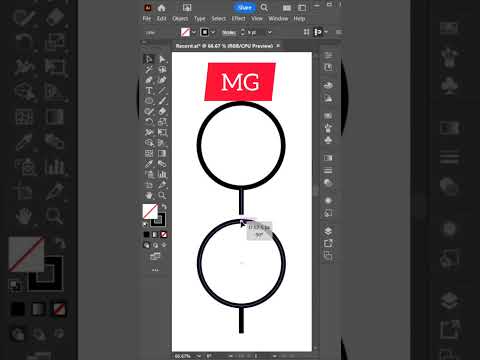The width and height of the screenshot is (480, 360).
Task: Open the Edit menu
Action: click(162, 19)
